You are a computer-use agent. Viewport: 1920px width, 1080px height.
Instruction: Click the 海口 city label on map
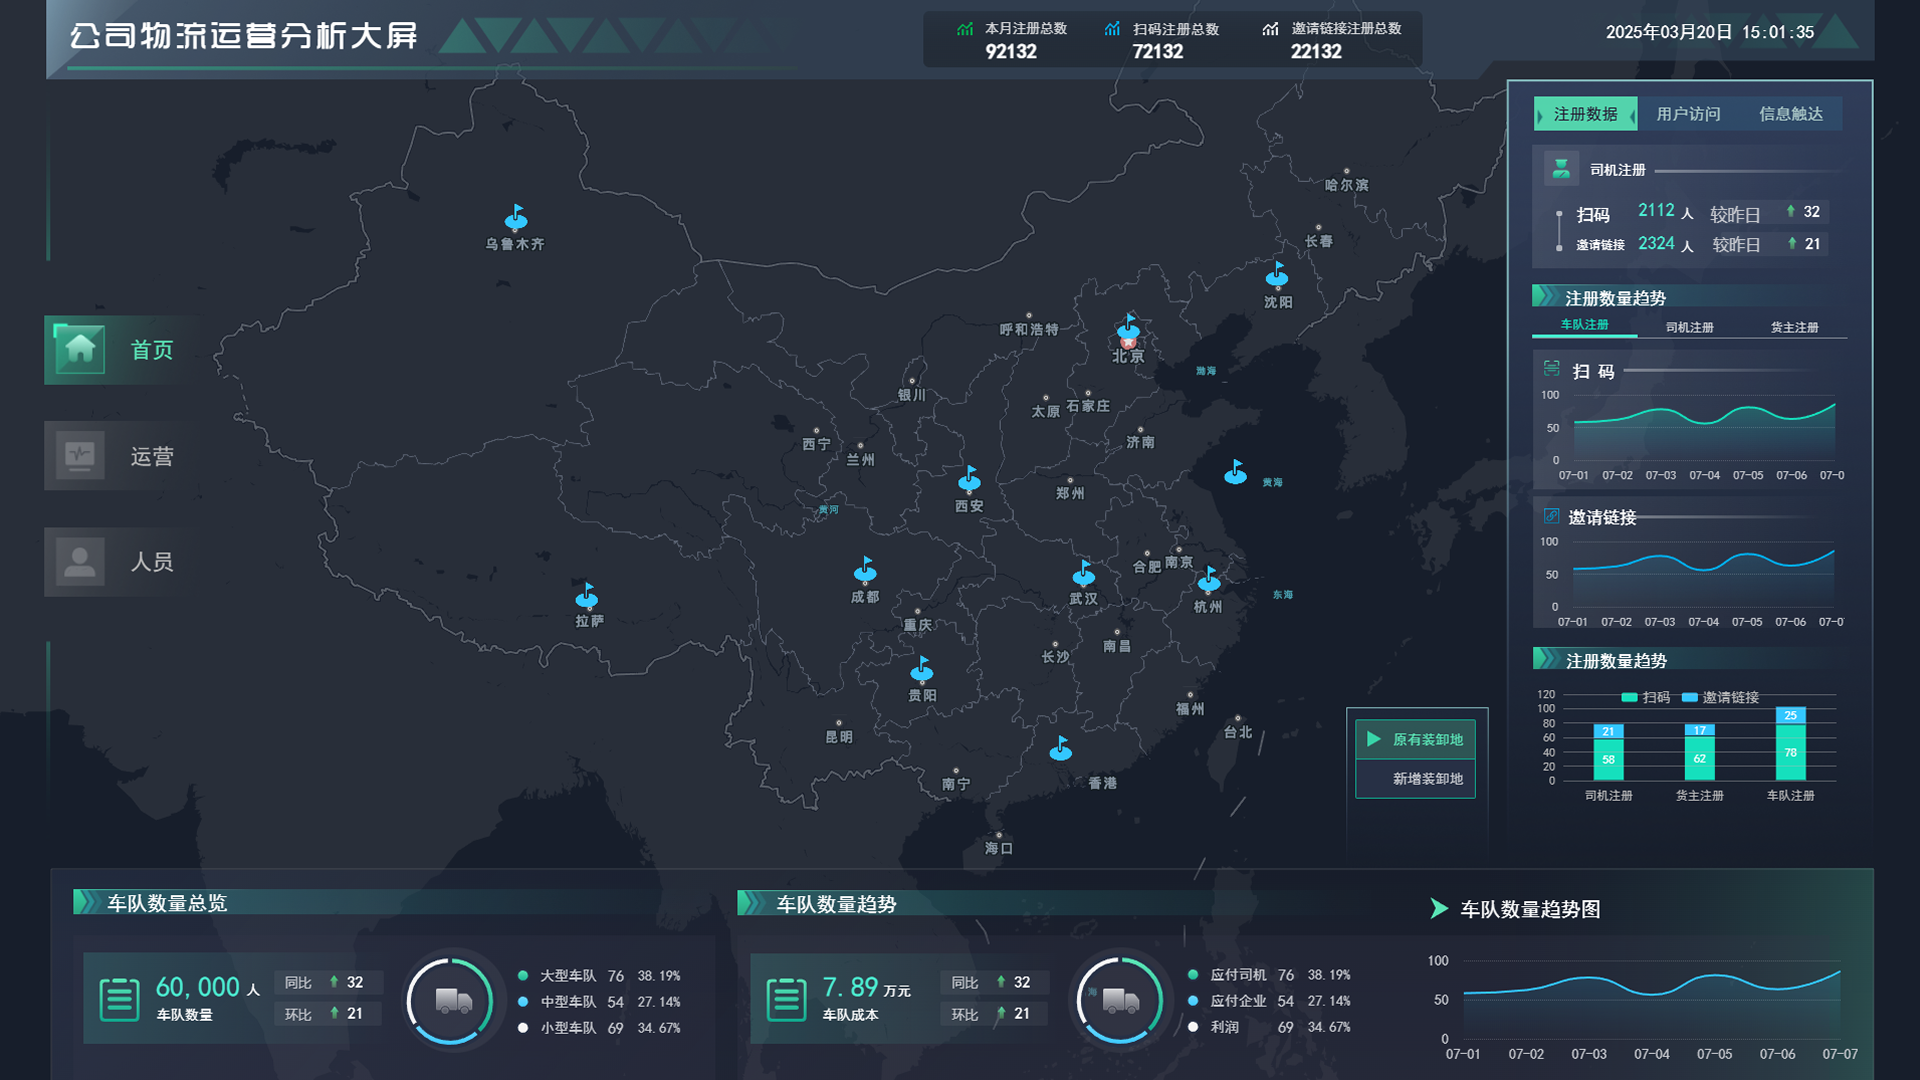(999, 848)
